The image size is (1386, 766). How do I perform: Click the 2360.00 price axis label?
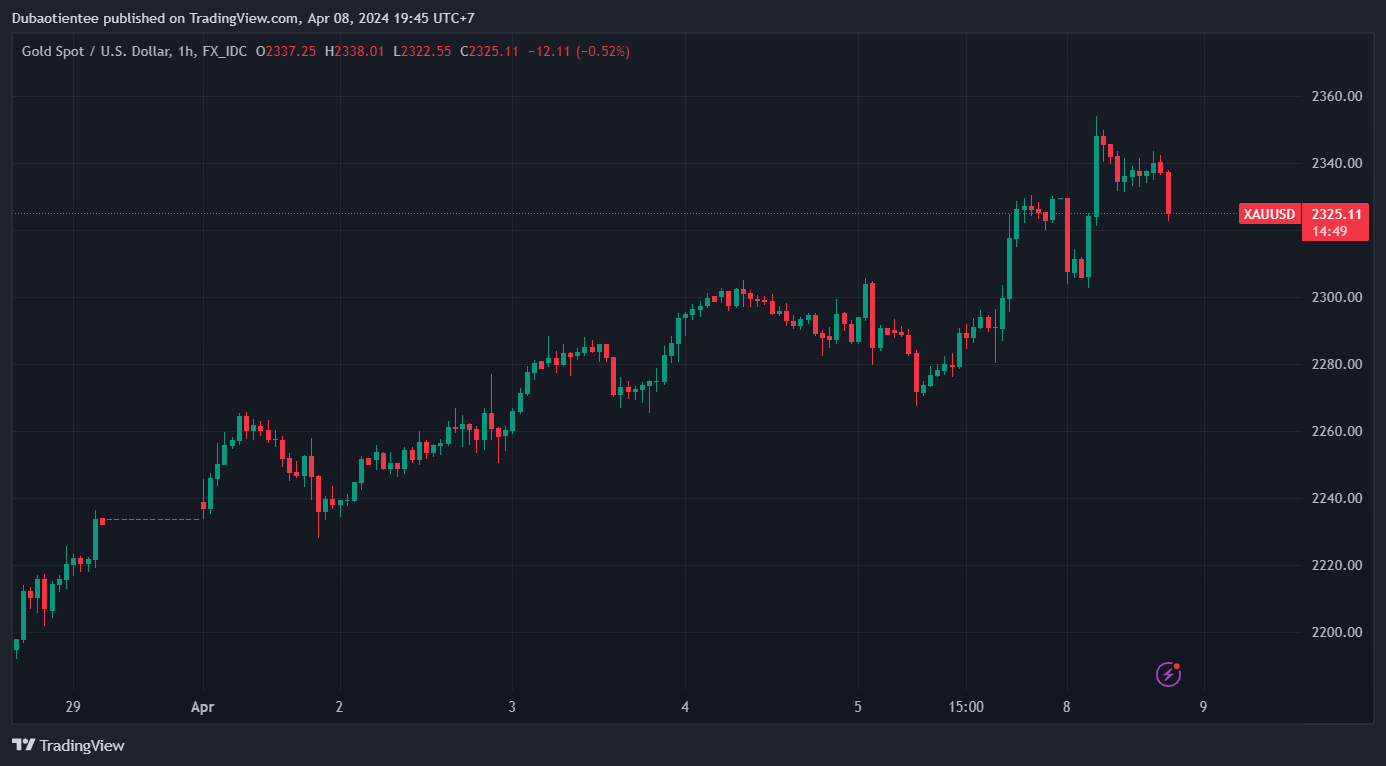[1337, 96]
